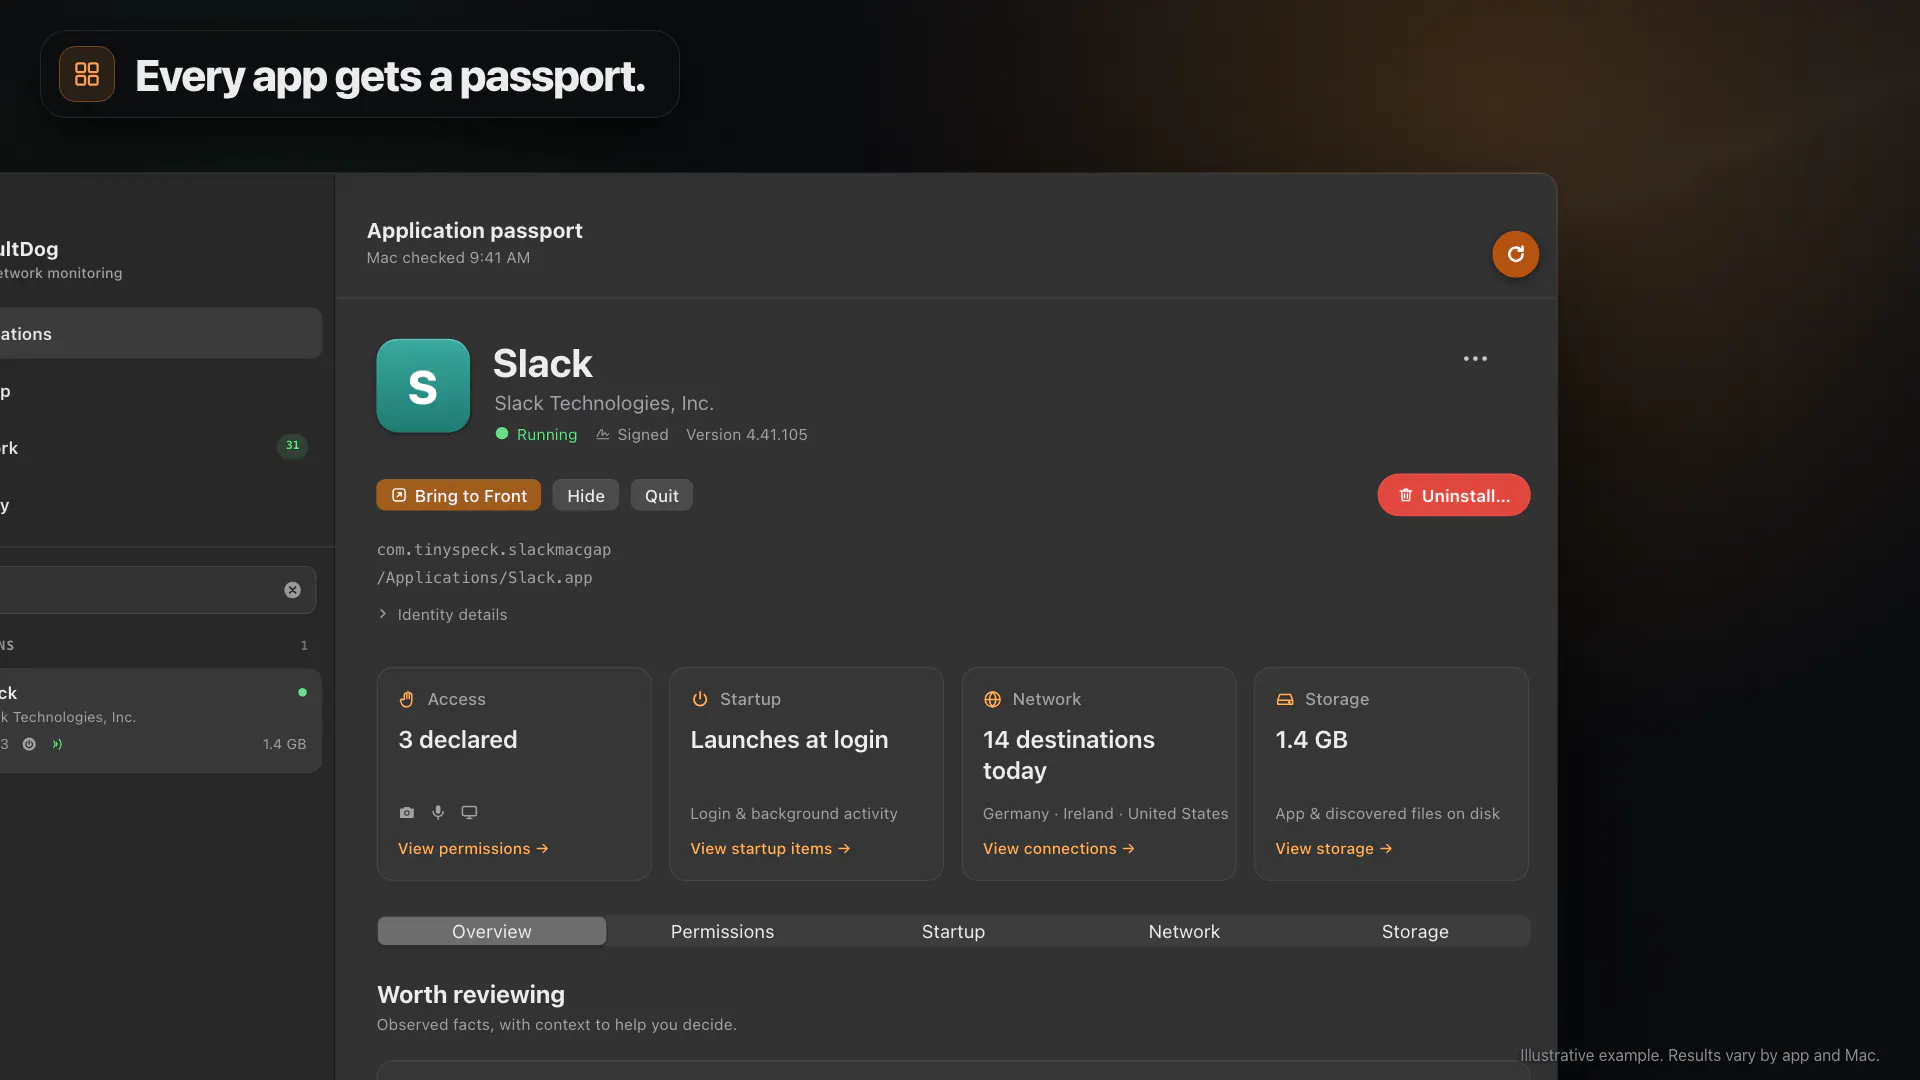1920x1080 pixels.
Task: Click the microphone permission icon
Action: (438, 813)
